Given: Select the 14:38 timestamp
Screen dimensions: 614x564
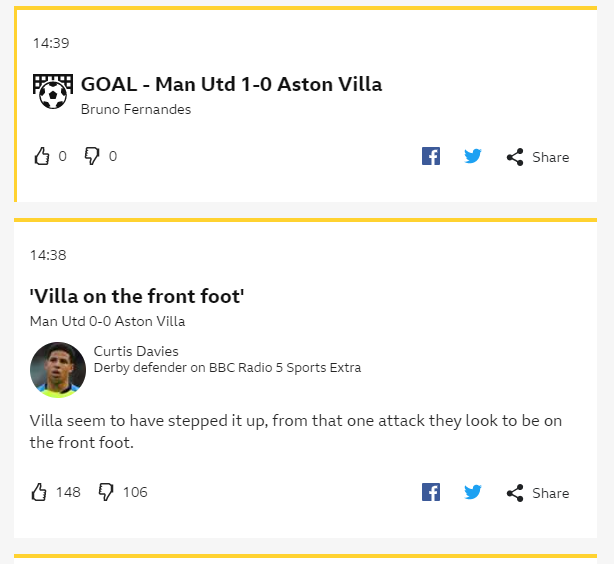Looking at the screenshot, I should (48, 255).
